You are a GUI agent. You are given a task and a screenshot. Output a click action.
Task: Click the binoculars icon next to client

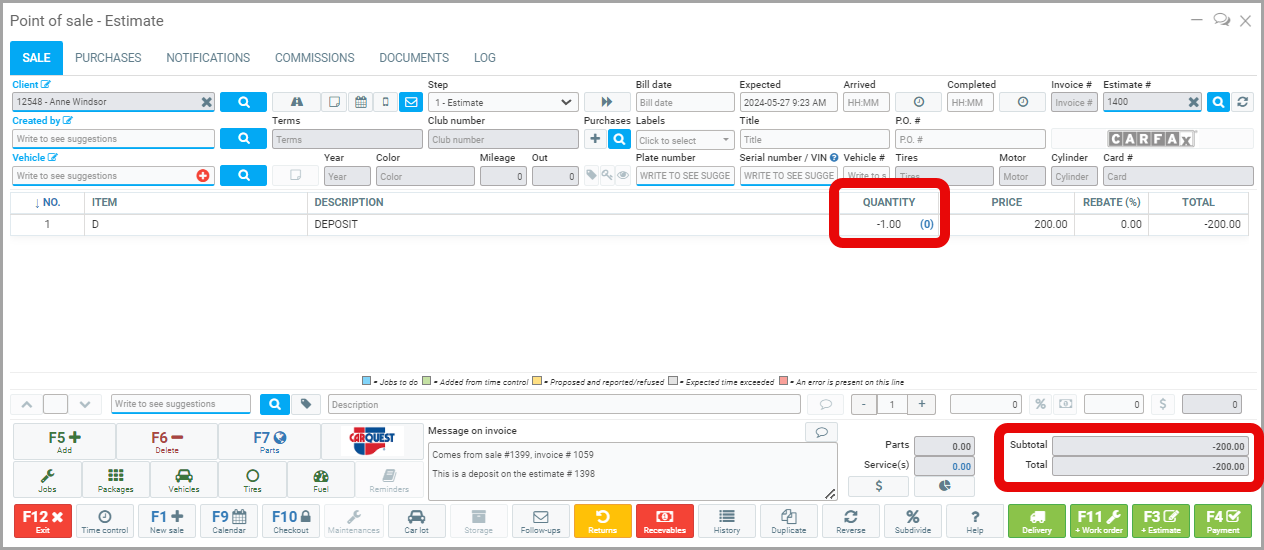tap(296, 102)
